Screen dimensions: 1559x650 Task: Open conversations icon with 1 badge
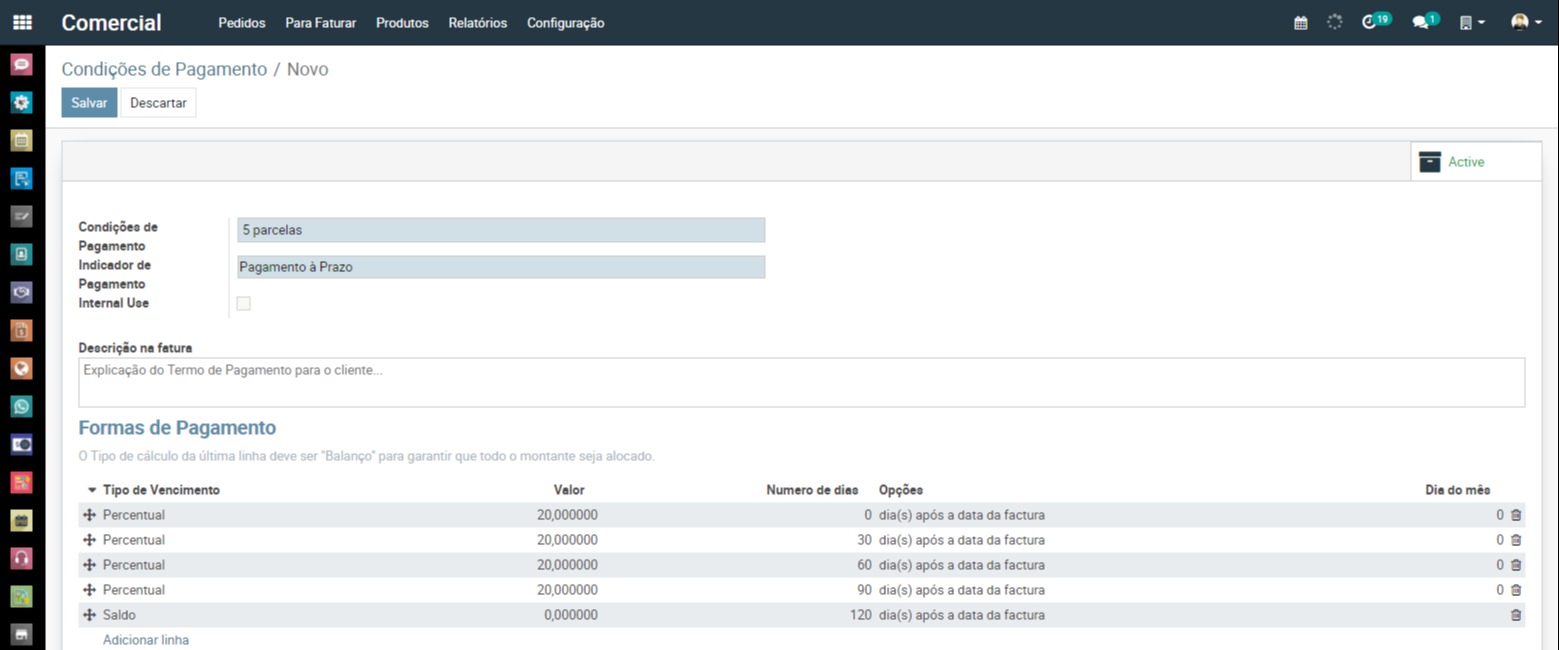(x=1422, y=22)
